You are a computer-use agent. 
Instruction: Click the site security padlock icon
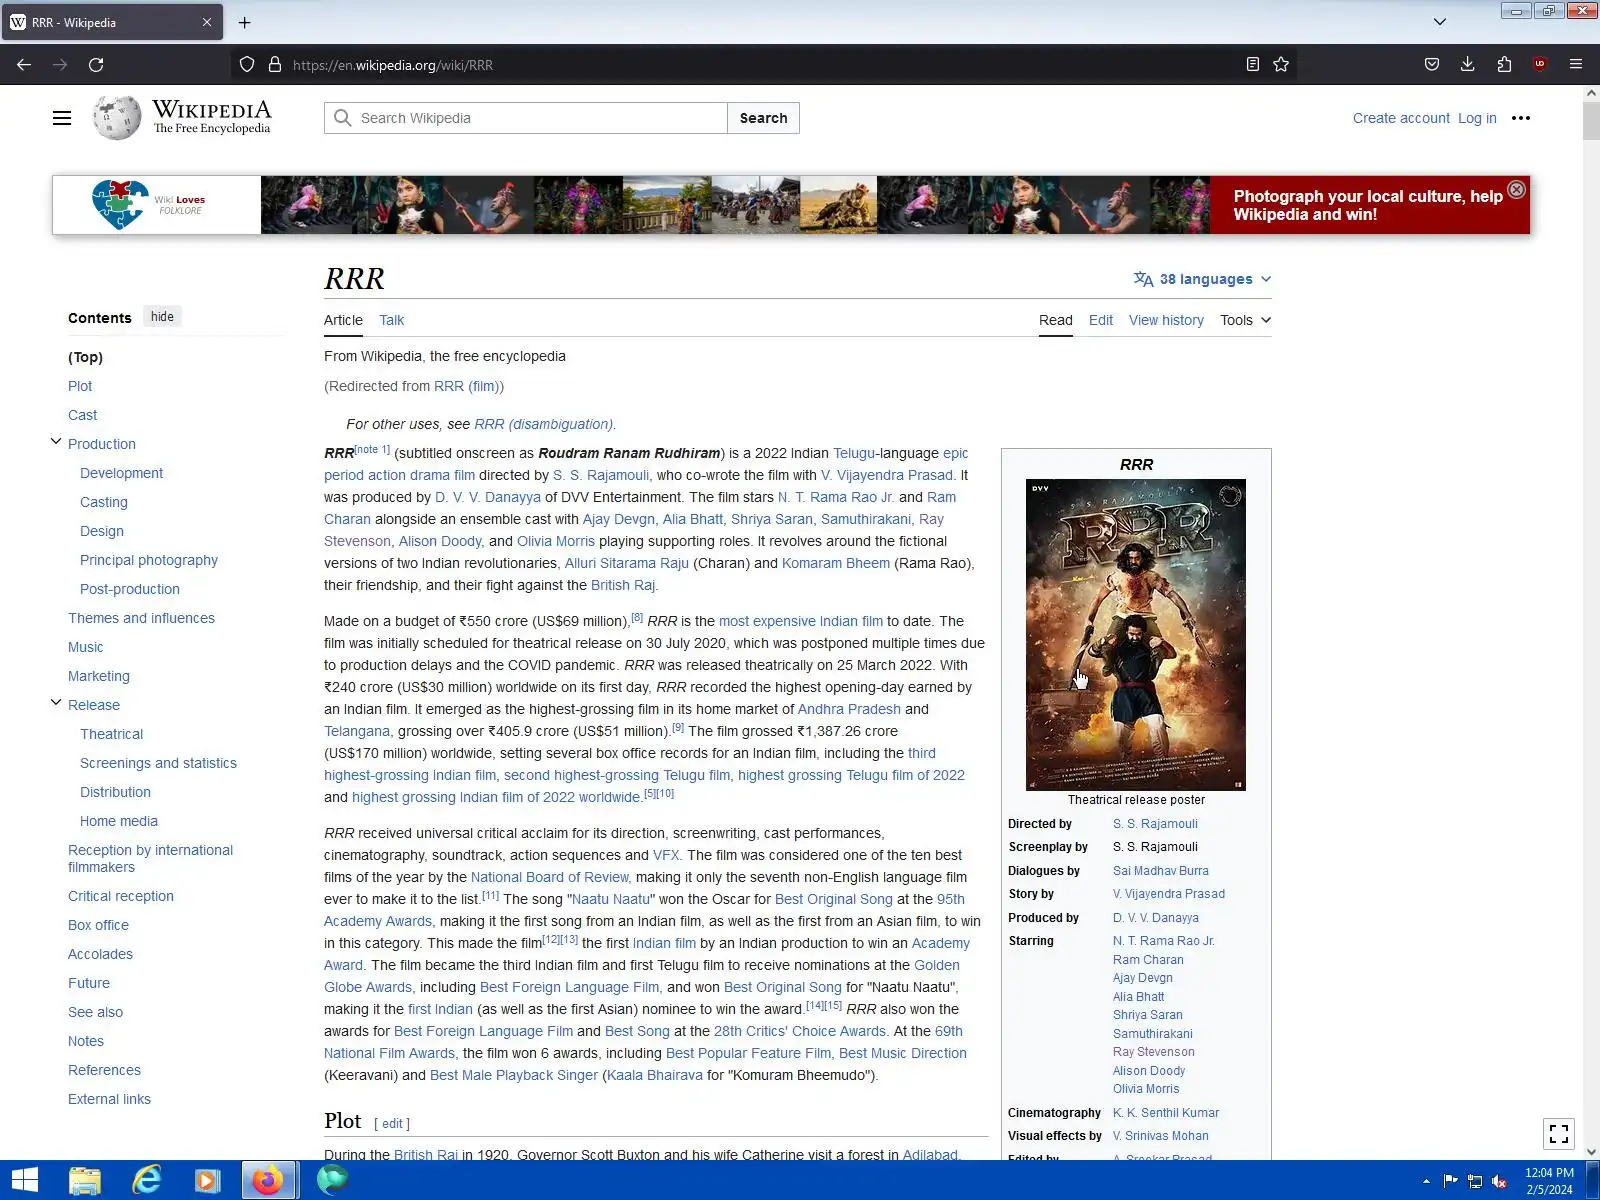click(x=274, y=65)
